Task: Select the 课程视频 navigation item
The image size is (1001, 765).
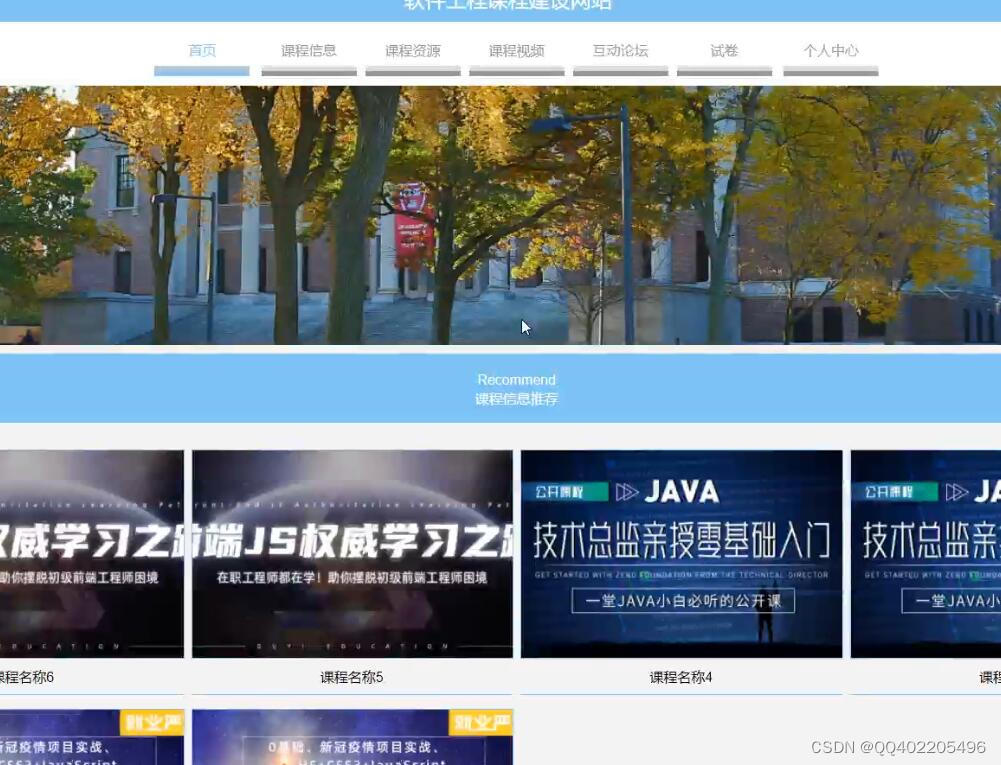Action: [515, 50]
